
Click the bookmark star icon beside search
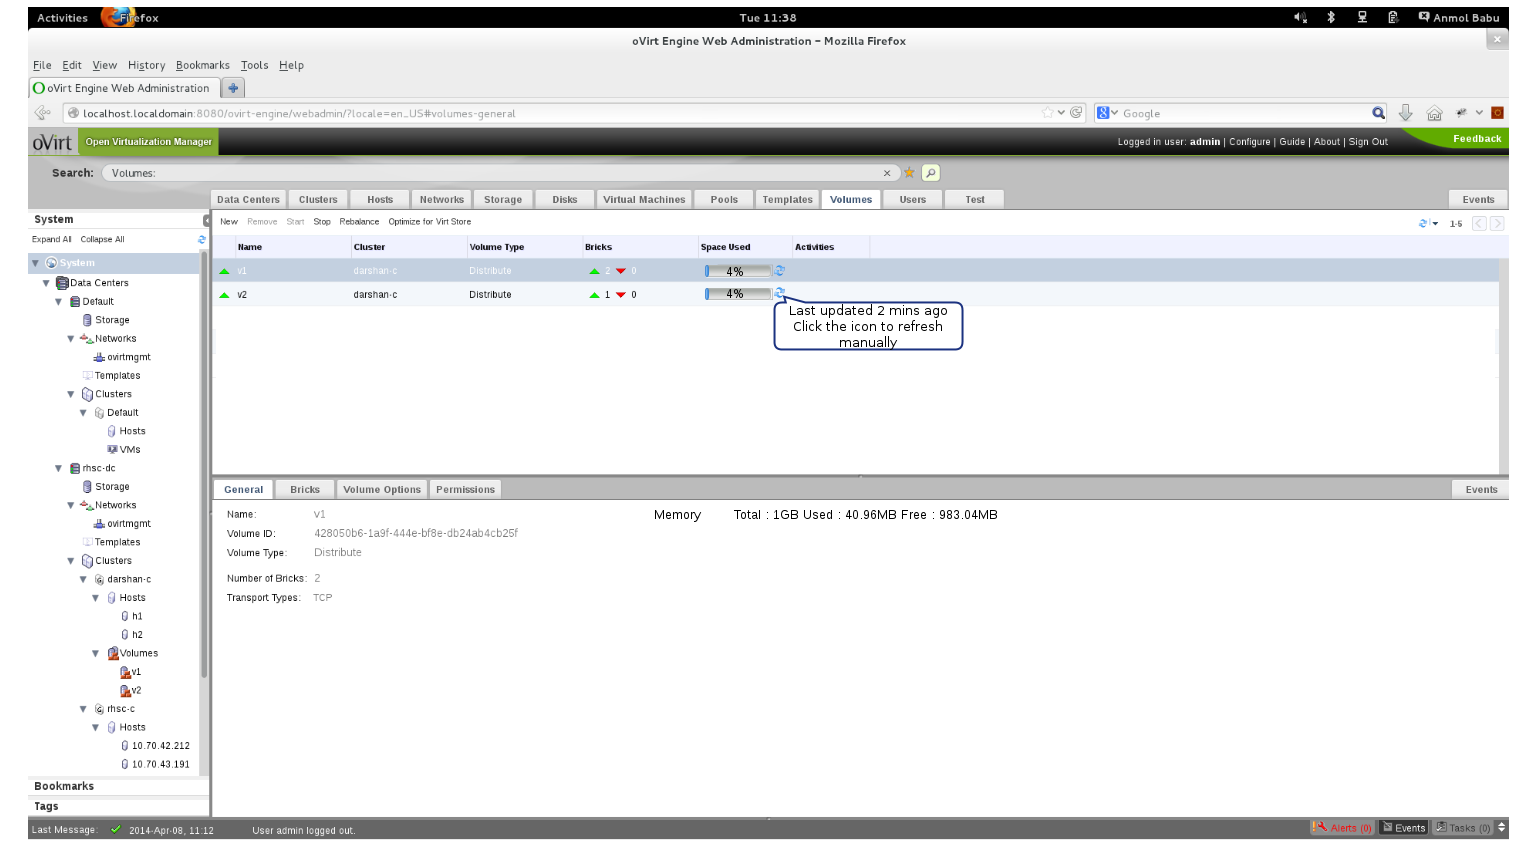pyautogui.click(x=909, y=173)
